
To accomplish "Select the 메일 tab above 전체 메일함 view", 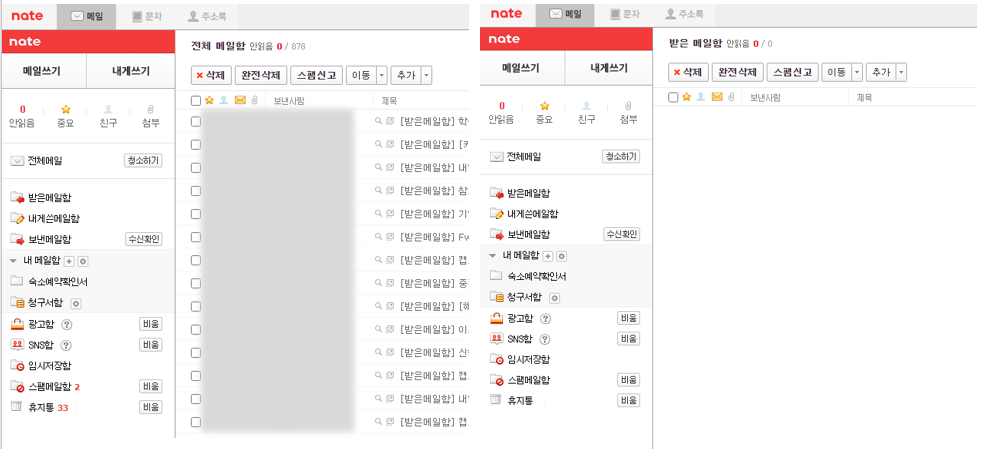I will [x=87, y=16].
